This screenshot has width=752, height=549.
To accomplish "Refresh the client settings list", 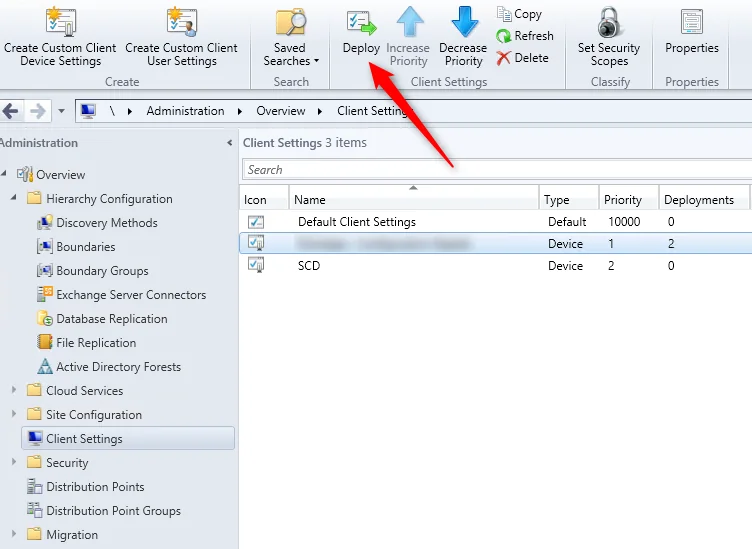I will click(x=525, y=36).
